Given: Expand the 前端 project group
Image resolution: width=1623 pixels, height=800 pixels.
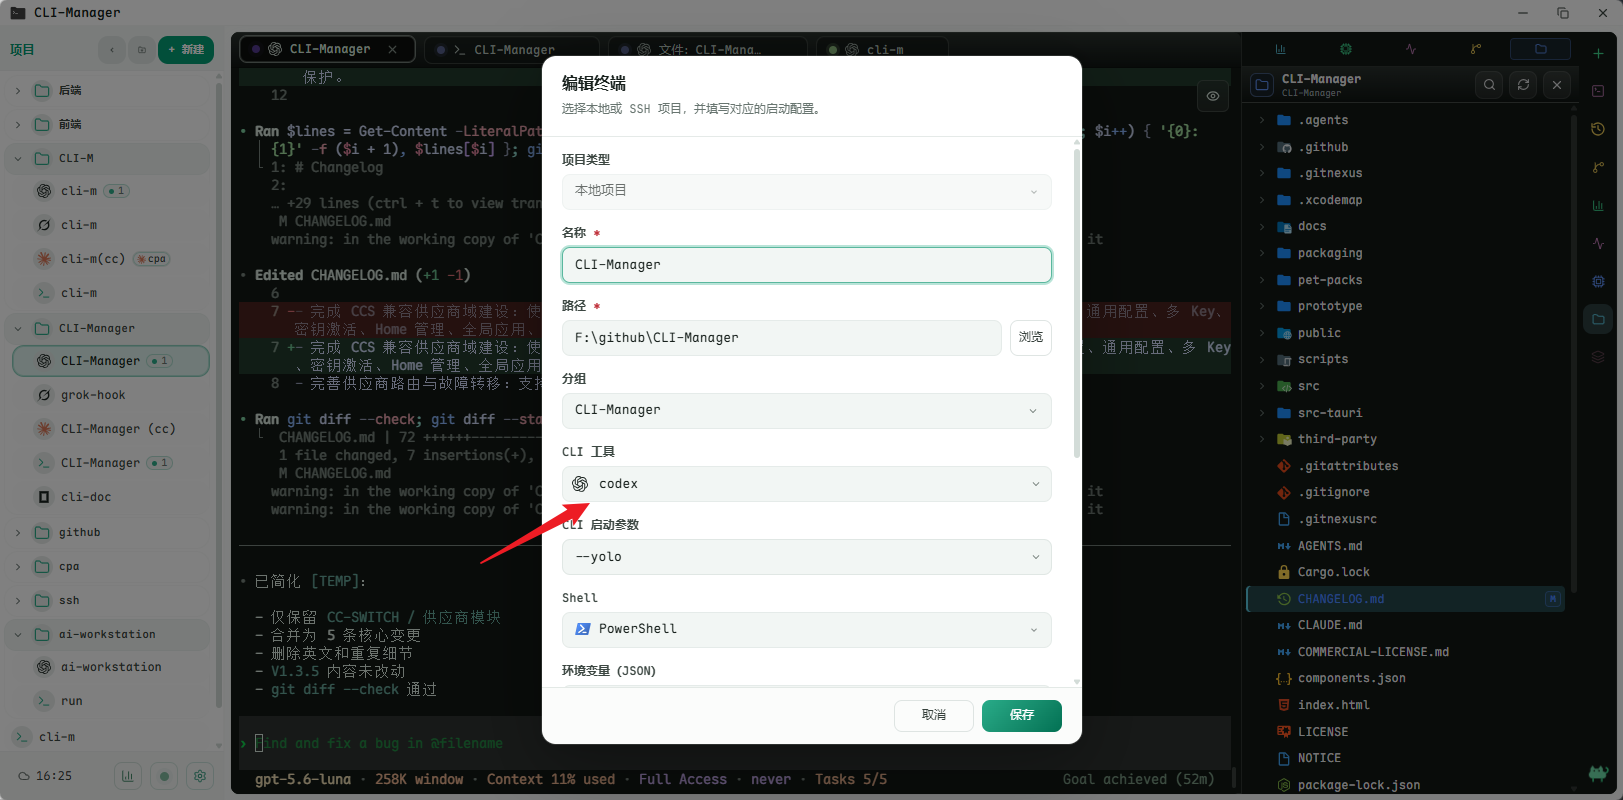Looking at the screenshot, I should pyautogui.click(x=18, y=125).
